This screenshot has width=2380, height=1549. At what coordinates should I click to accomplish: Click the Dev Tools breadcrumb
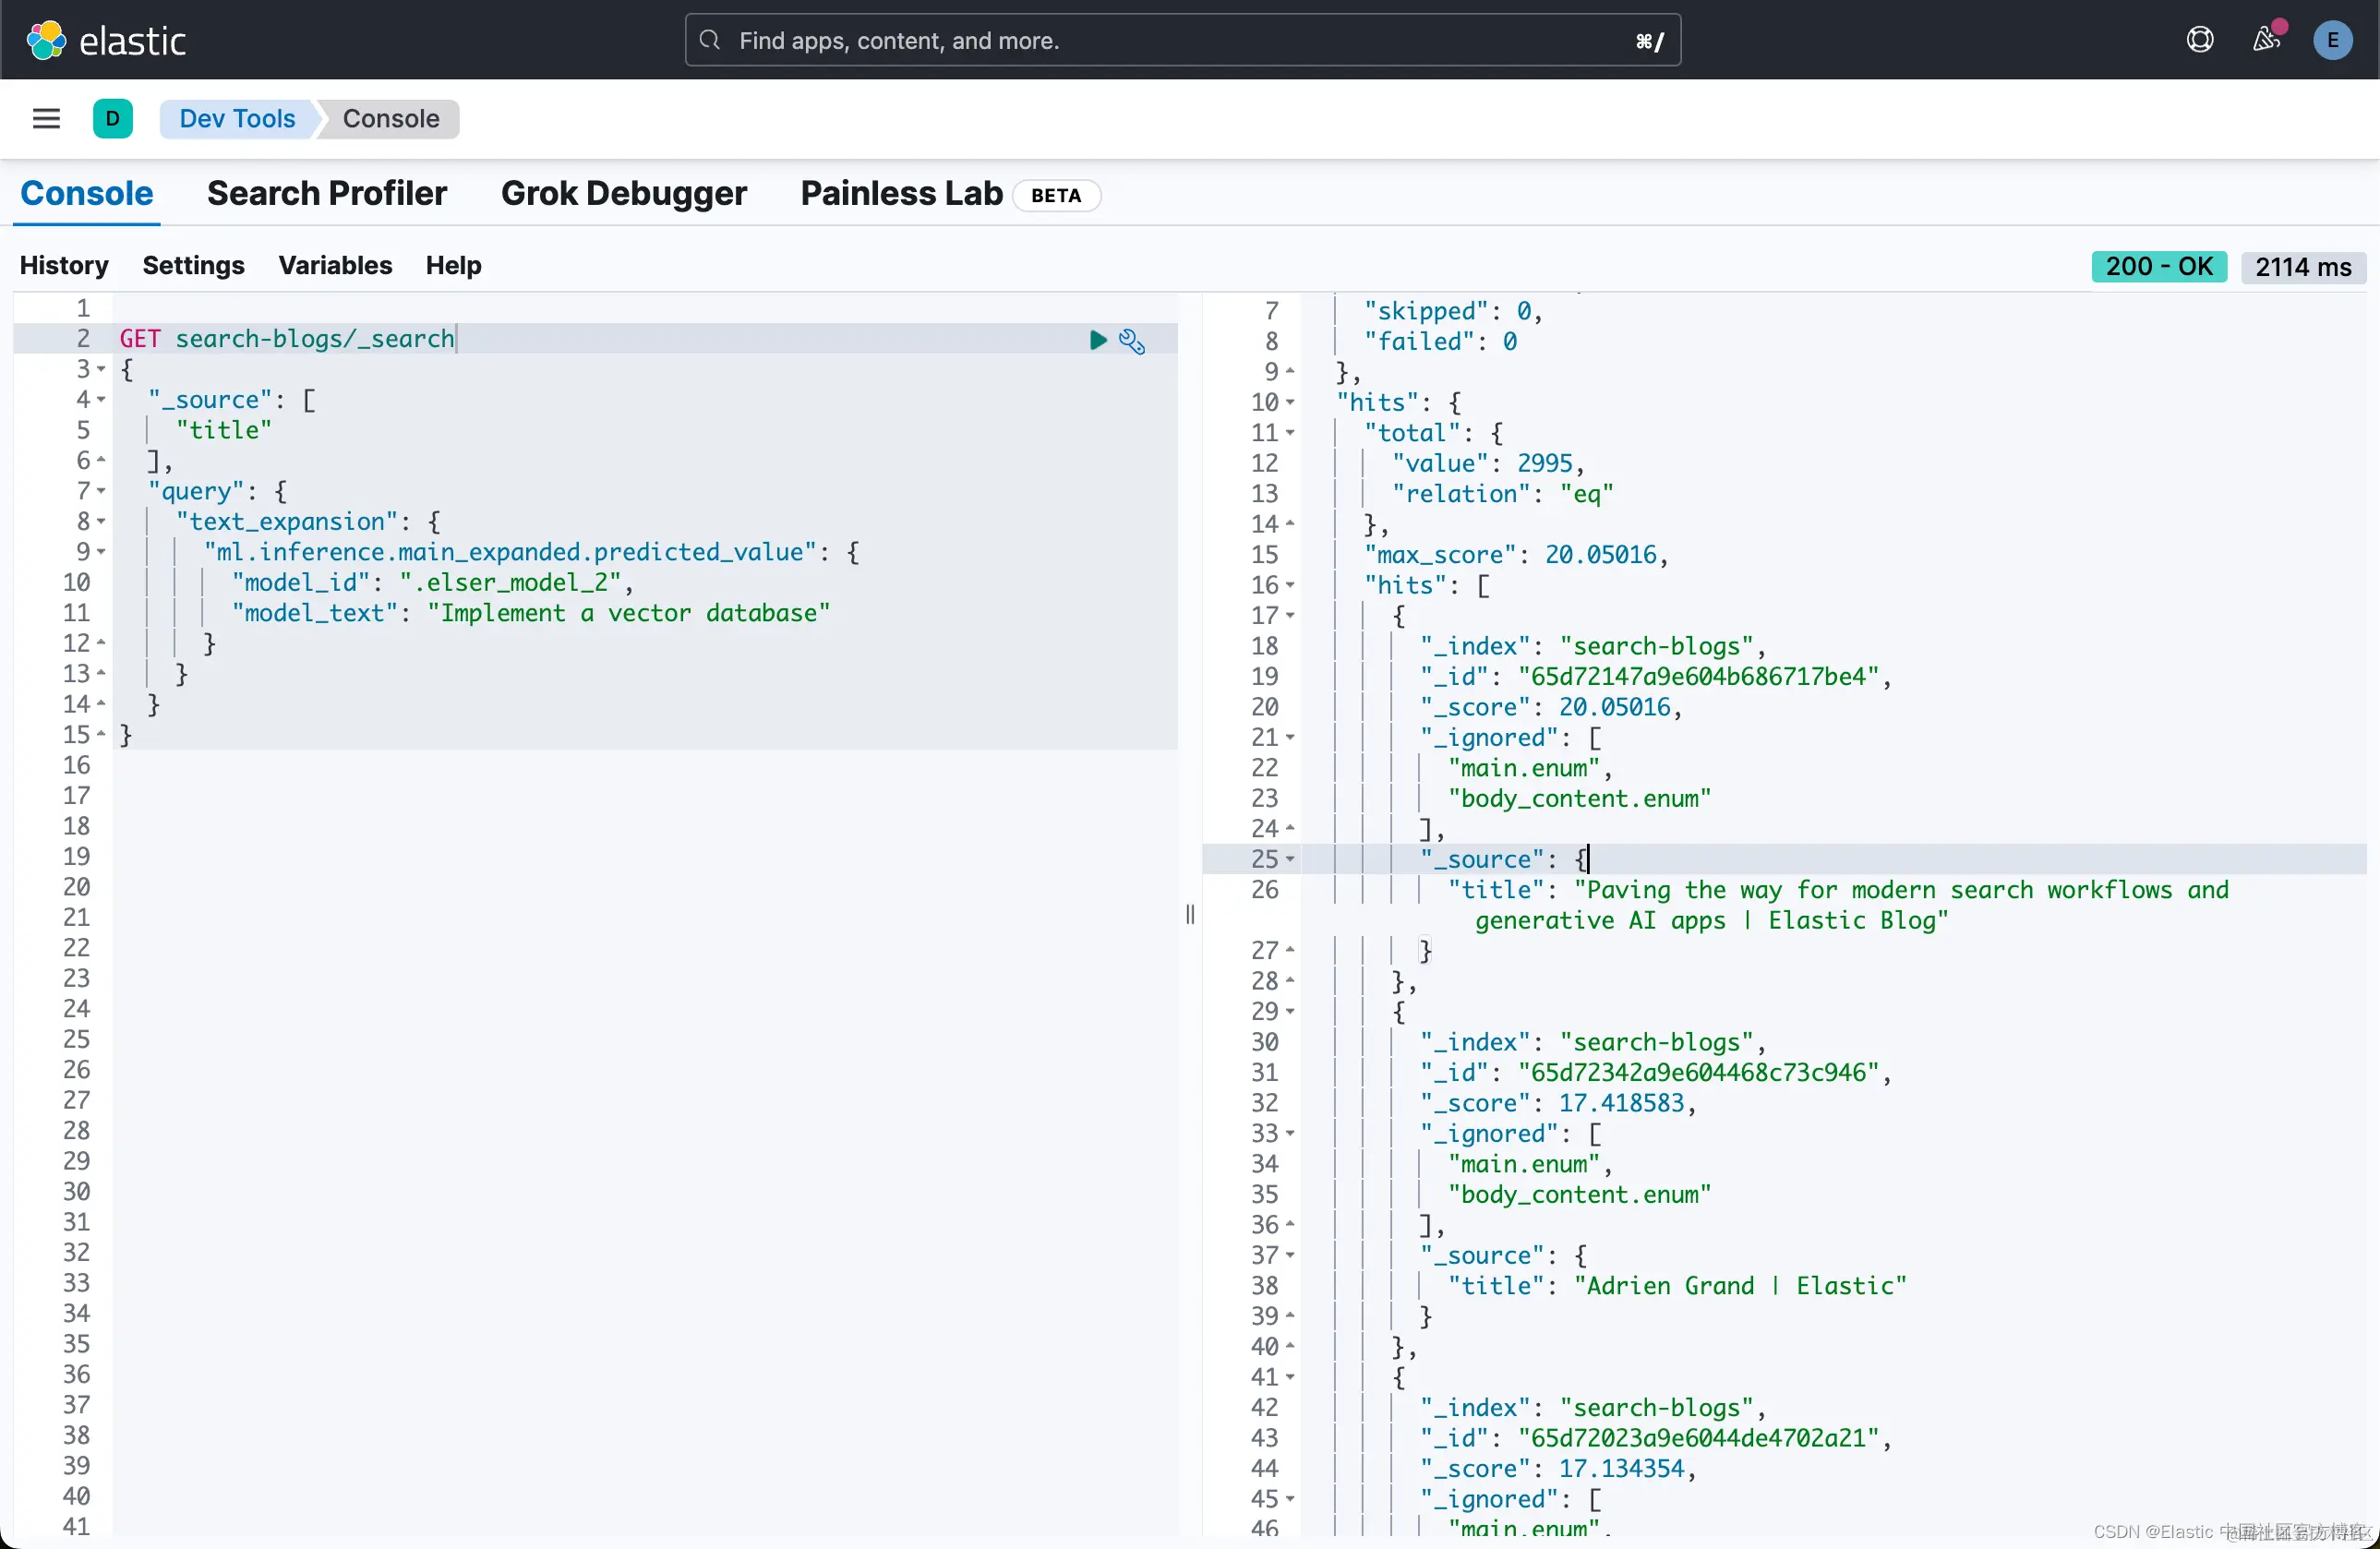click(237, 119)
